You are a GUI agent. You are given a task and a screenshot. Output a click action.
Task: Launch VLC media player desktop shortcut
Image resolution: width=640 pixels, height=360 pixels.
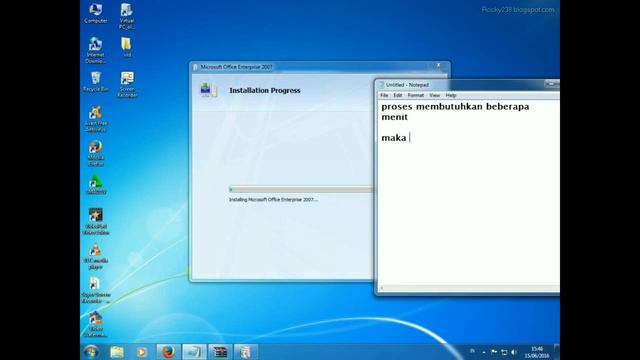click(96, 256)
